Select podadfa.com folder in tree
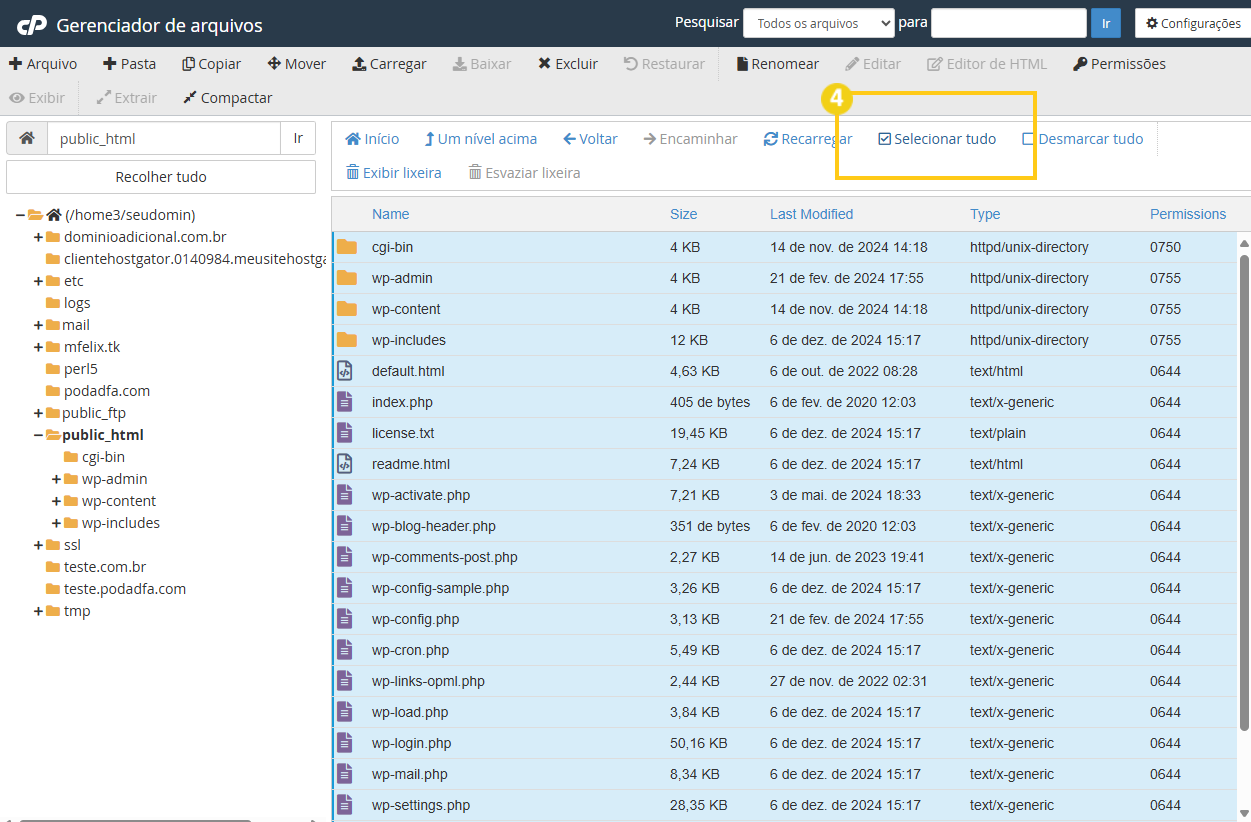Image resolution: width=1251 pixels, height=822 pixels. (x=107, y=391)
